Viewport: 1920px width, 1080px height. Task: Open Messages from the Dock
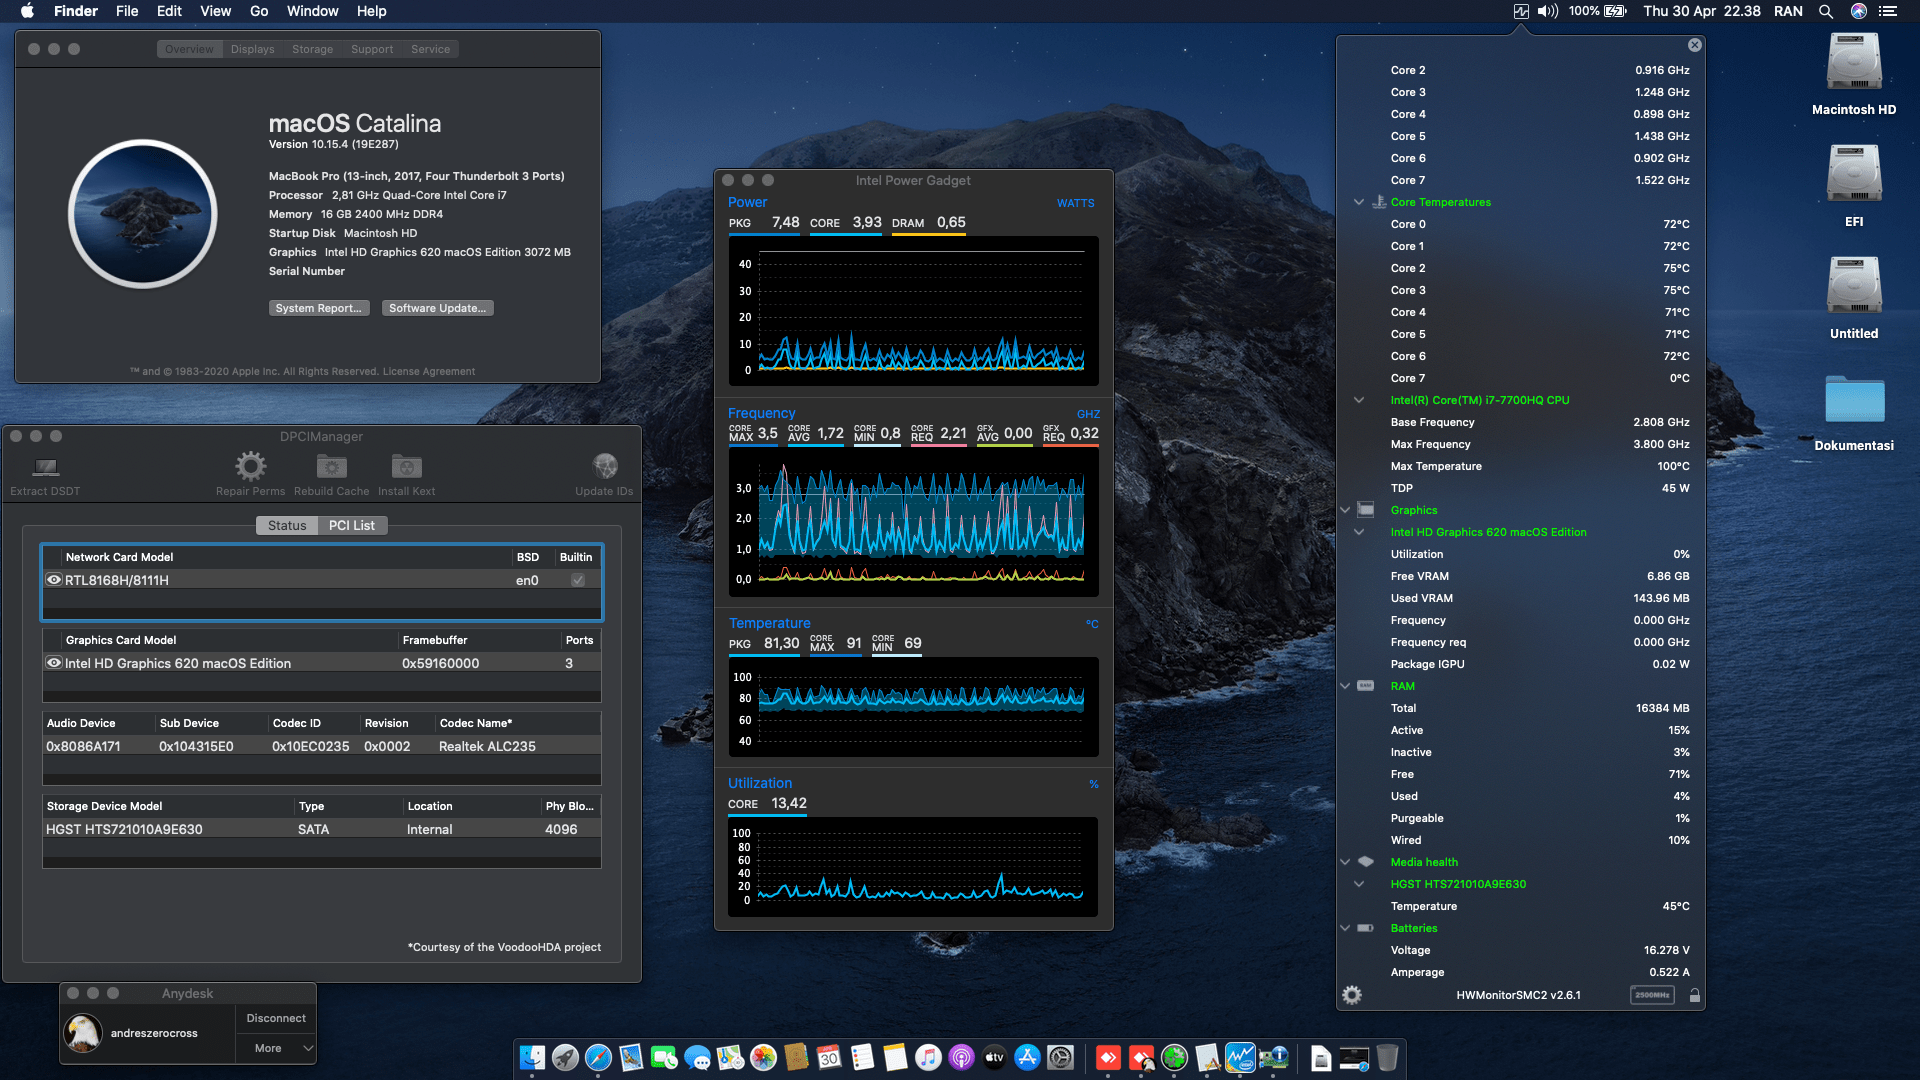click(697, 1057)
